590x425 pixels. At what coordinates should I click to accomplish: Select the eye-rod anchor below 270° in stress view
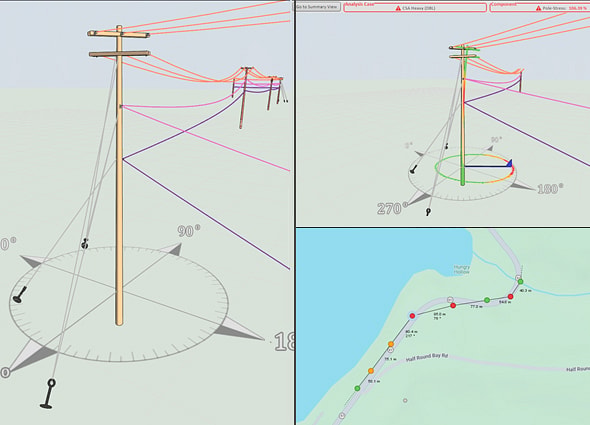click(x=428, y=212)
